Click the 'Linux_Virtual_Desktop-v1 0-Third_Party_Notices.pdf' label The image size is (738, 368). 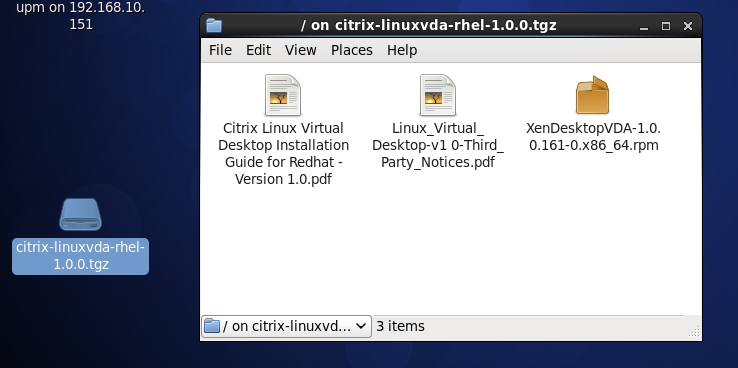[x=438, y=145]
